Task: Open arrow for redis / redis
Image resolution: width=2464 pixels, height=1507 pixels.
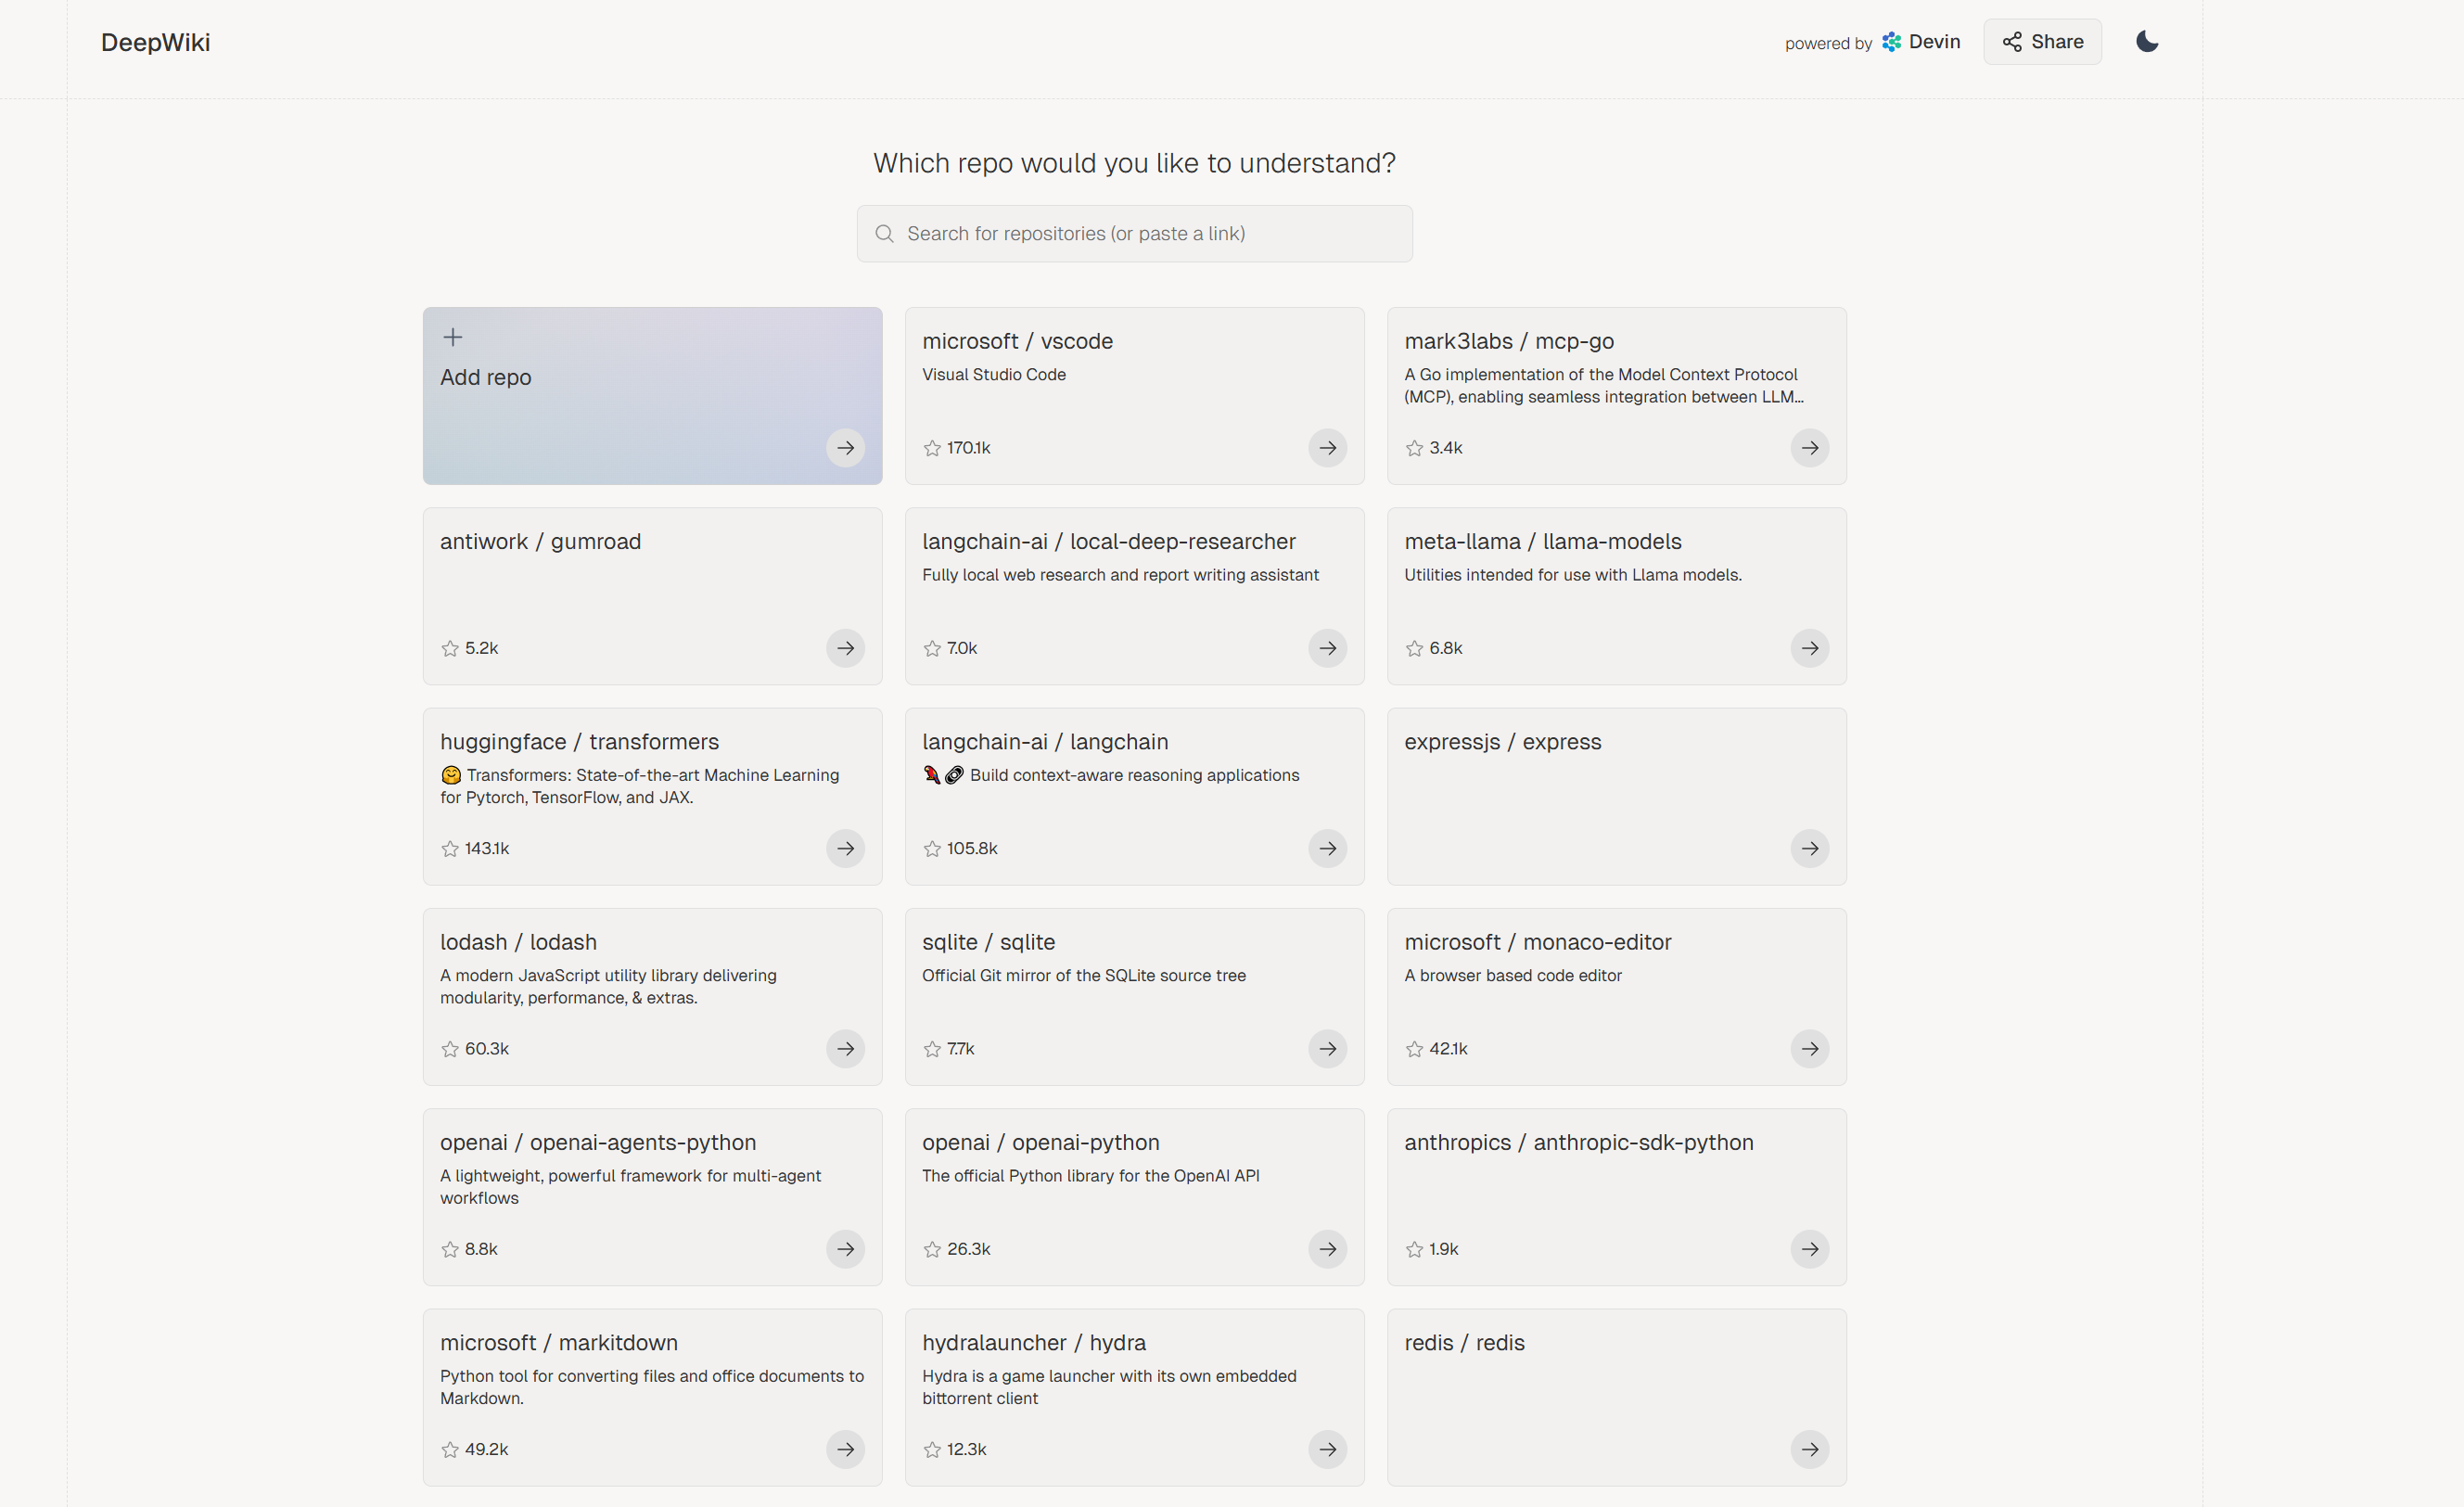Action: [1809, 1449]
